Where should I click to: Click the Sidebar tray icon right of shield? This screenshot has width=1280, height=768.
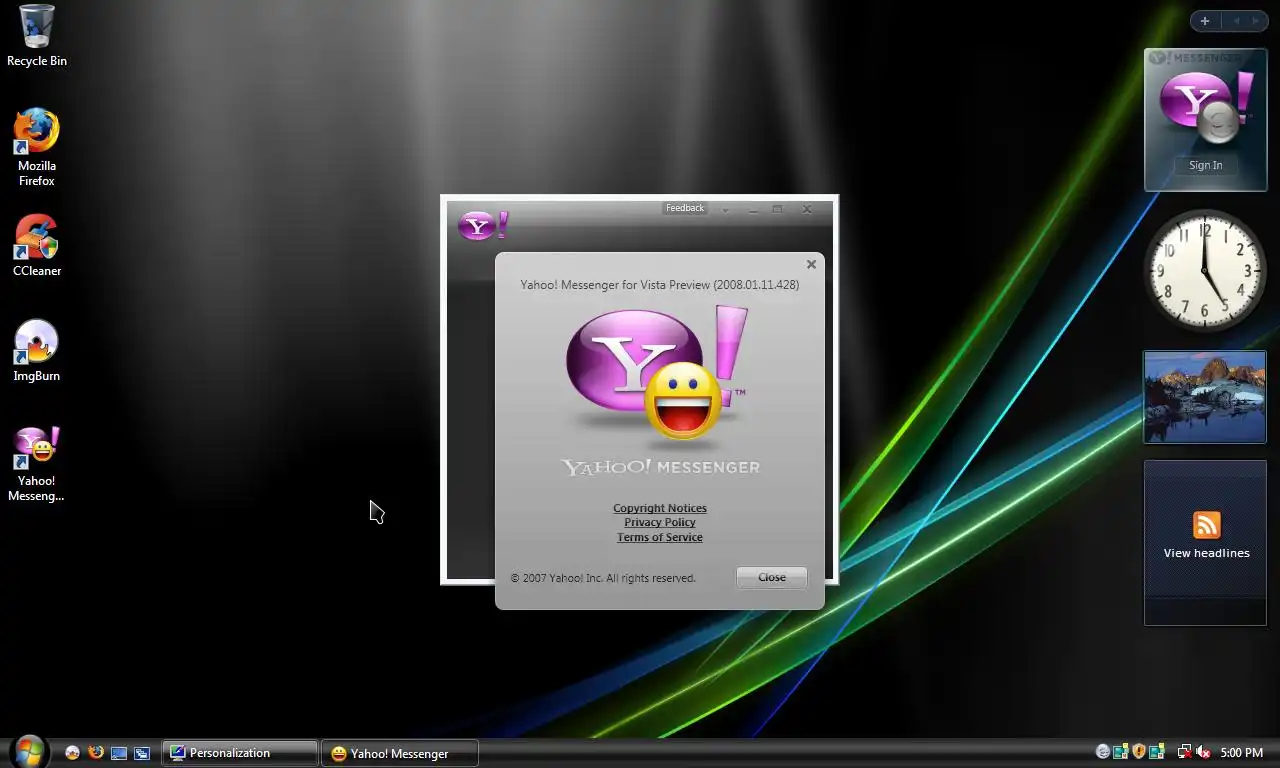click(x=1157, y=752)
